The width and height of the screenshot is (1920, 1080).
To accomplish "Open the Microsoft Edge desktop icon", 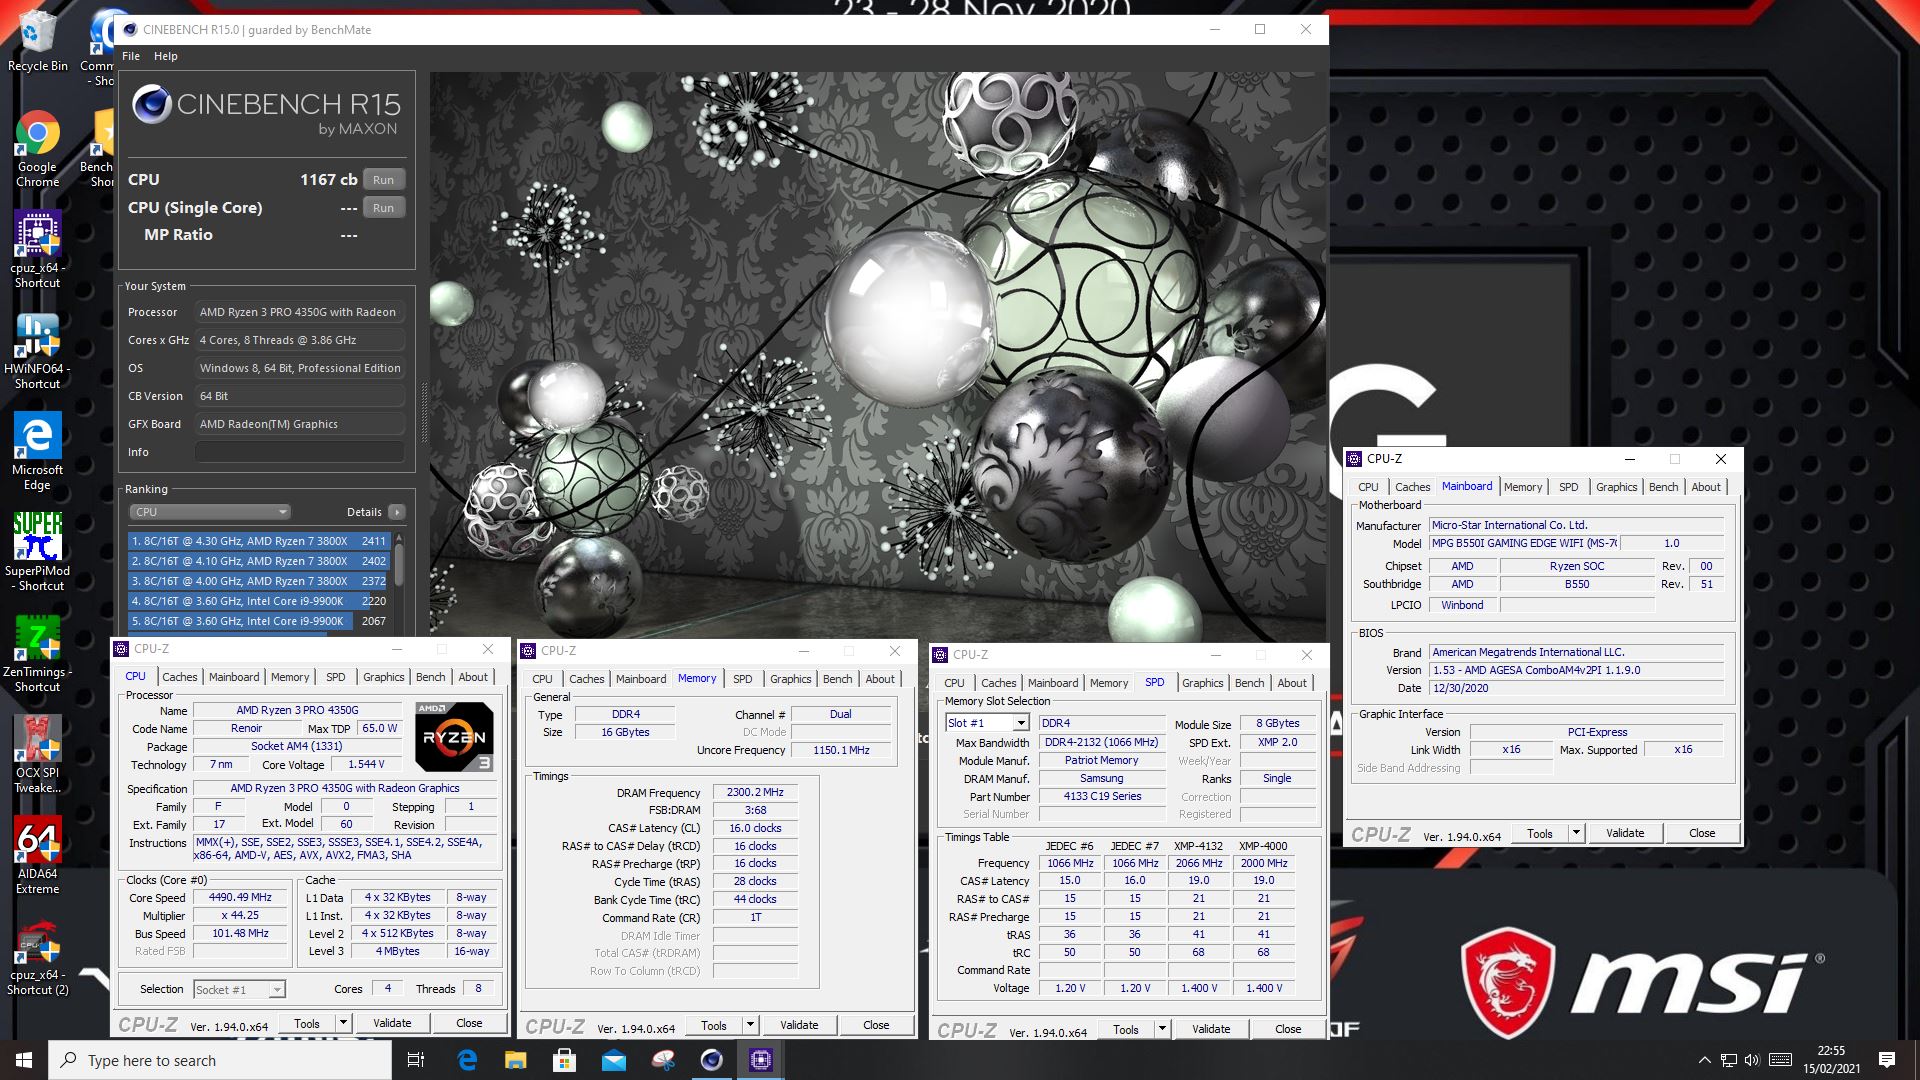I will pyautogui.click(x=37, y=452).
